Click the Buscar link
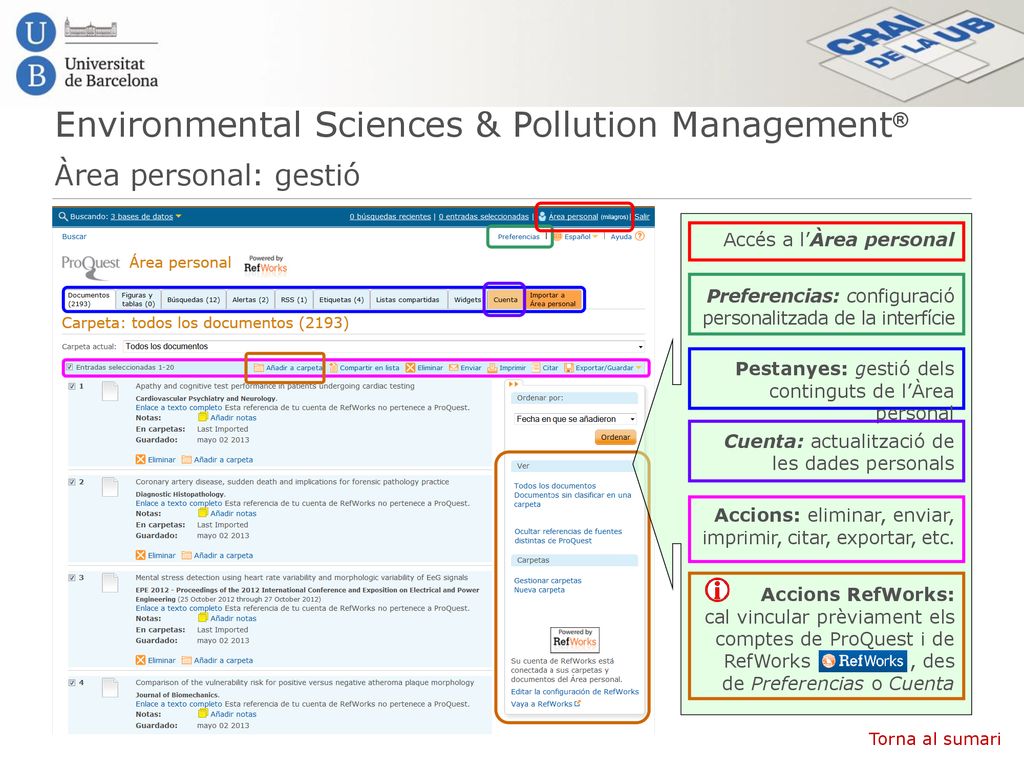Viewport: 1024px width, 768px height. pyautogui.click(x=74, y=236)
